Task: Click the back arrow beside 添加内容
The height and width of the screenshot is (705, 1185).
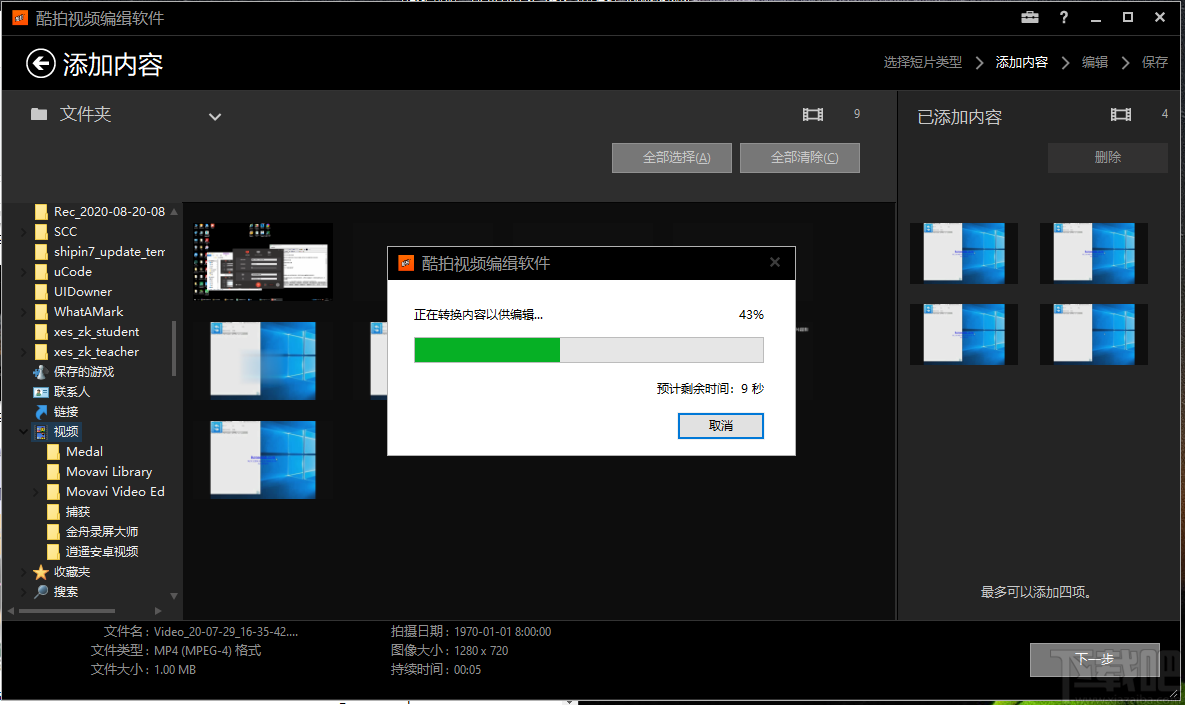Action: tap(40, 63)
